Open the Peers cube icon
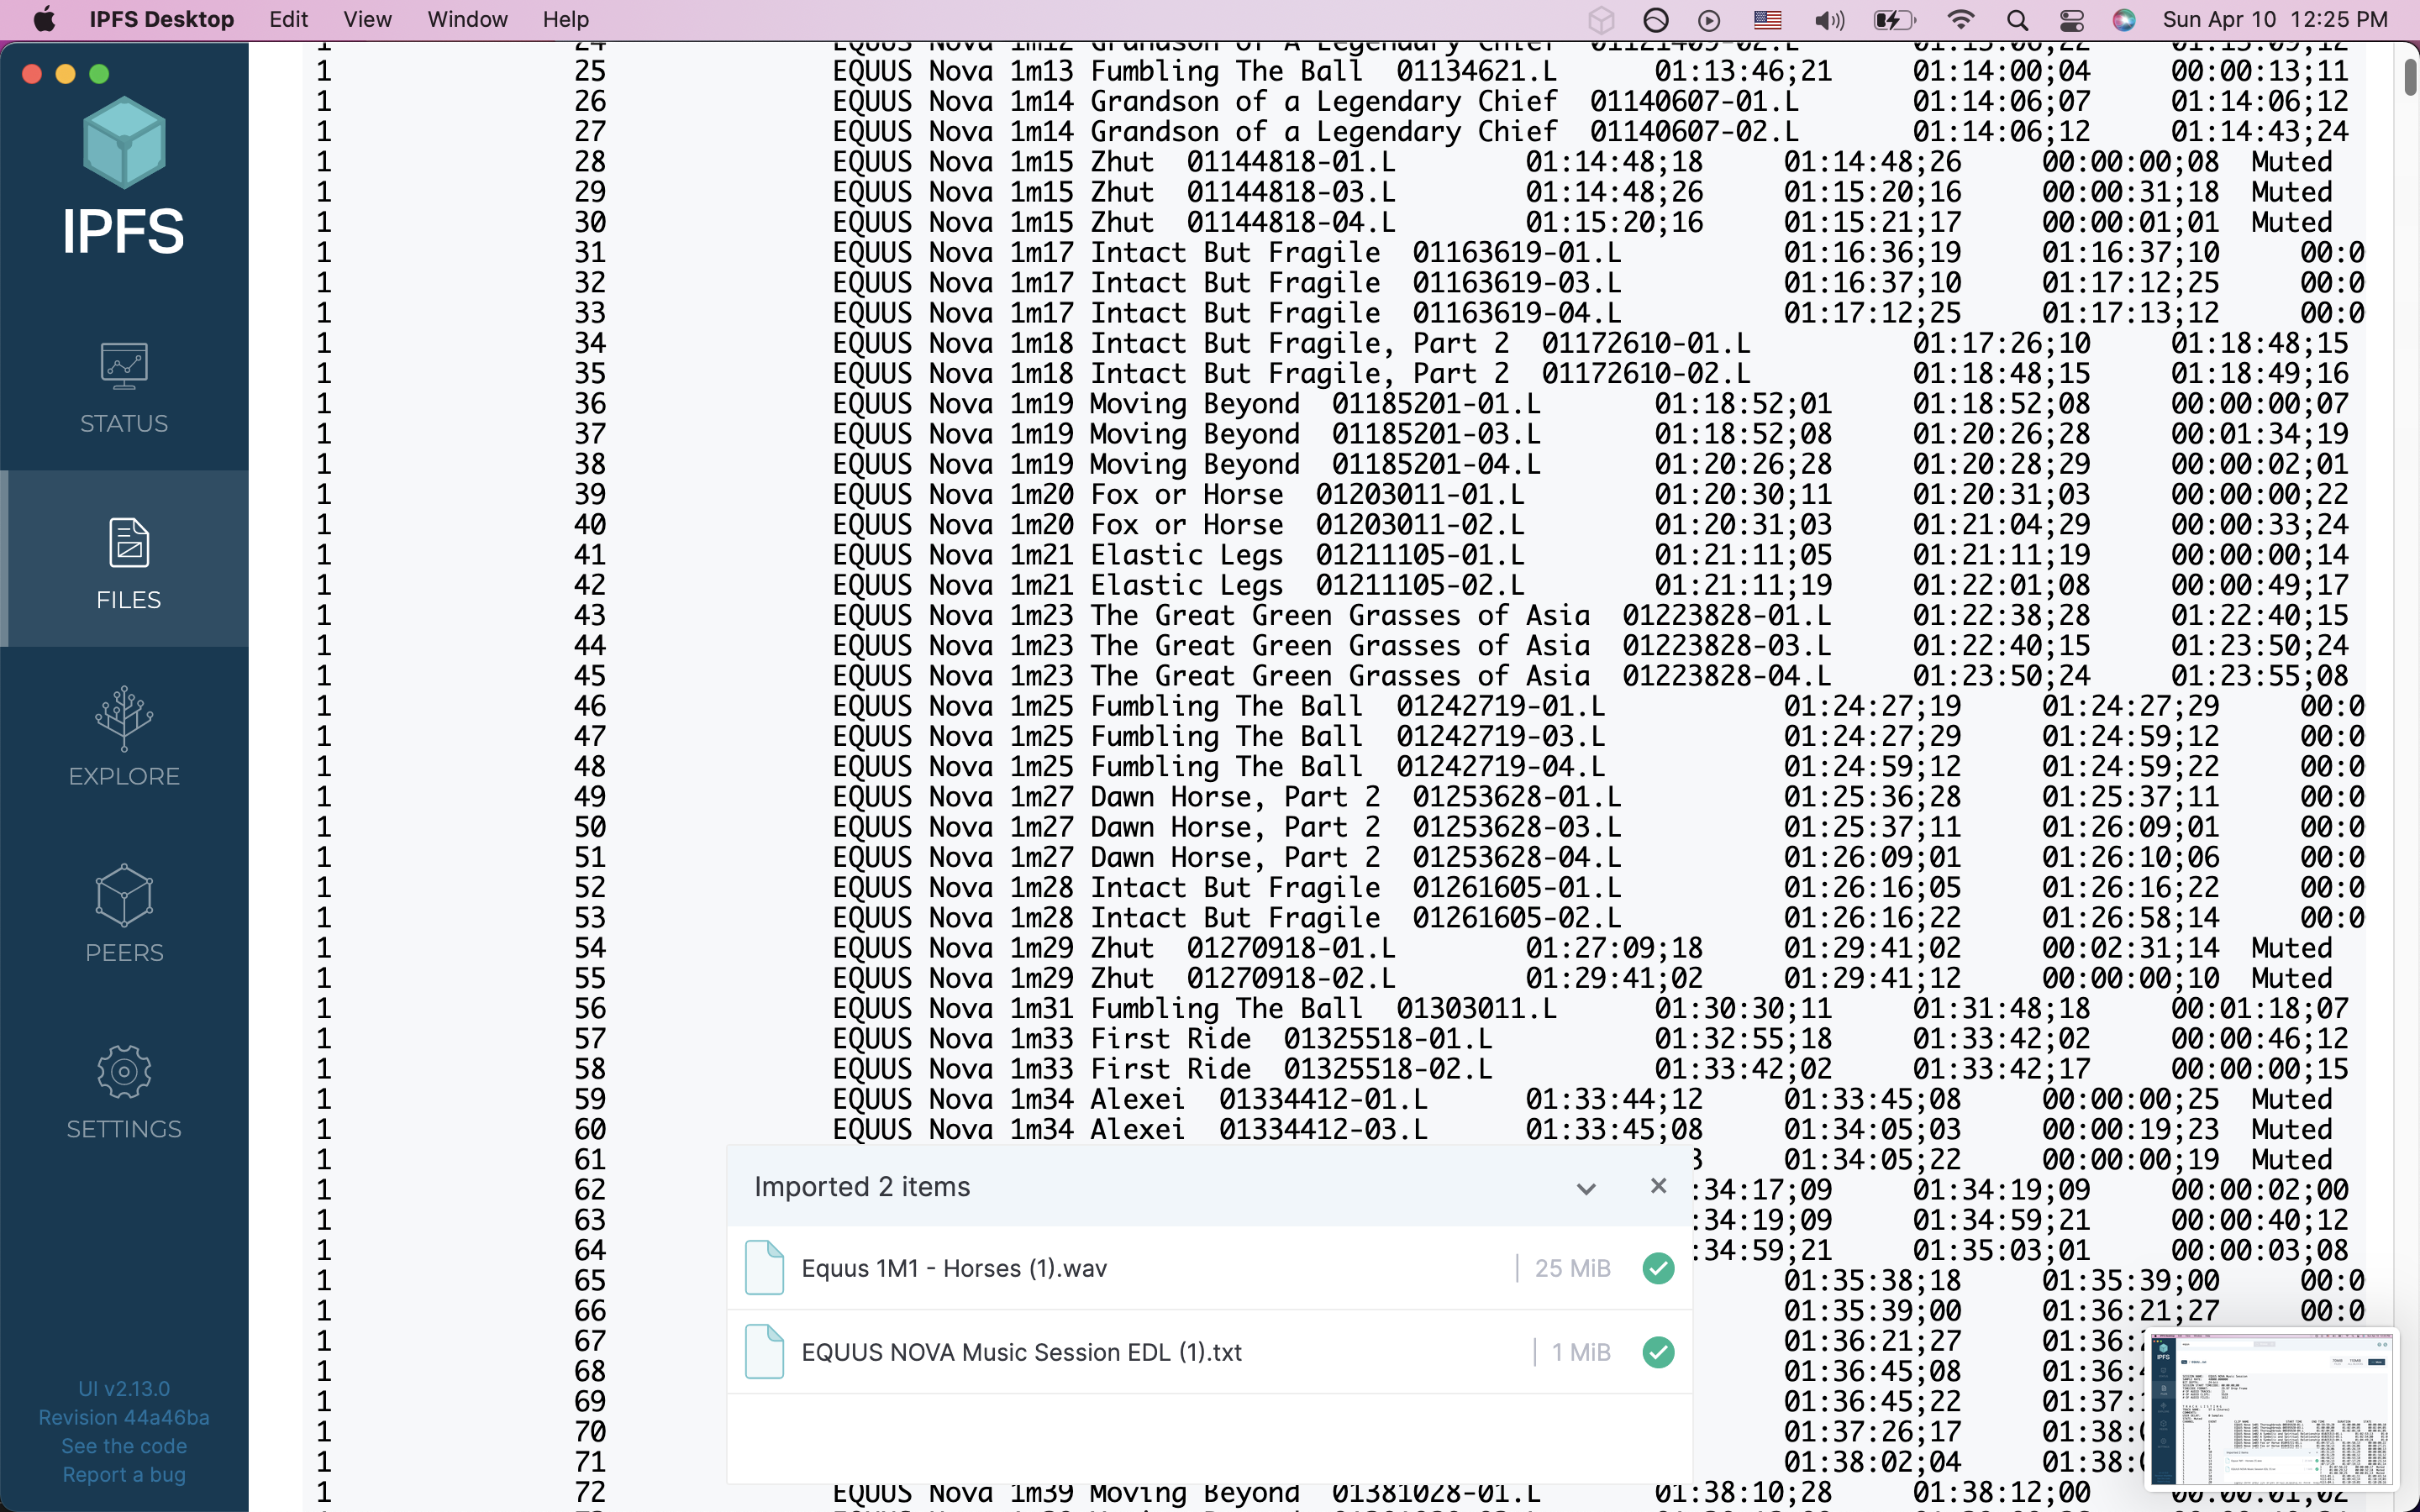This screenshot has width=2420, height=1512. (124, 895)
